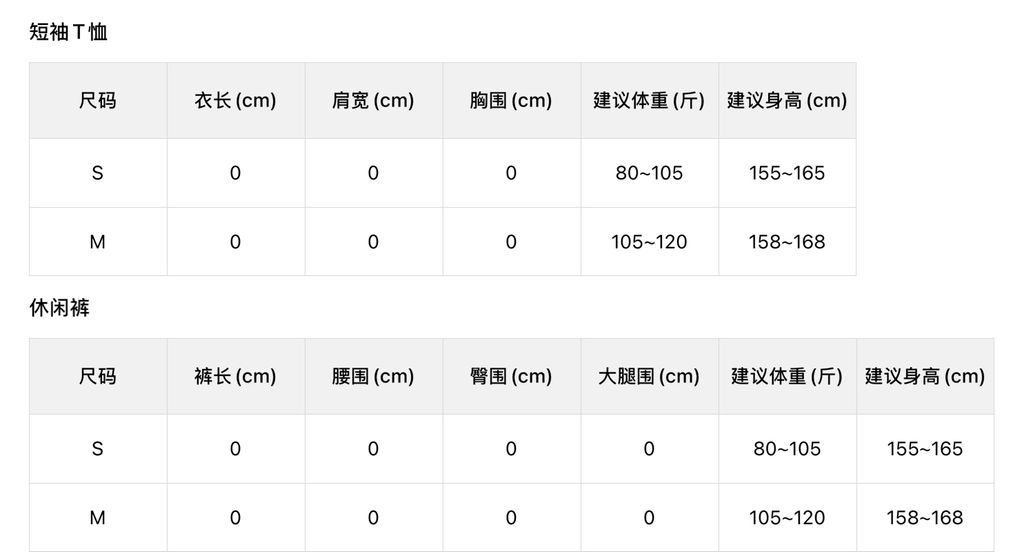
Task: Click the 休闲裤 section heading
Action: pyautogui.click(x=59, y=307)
